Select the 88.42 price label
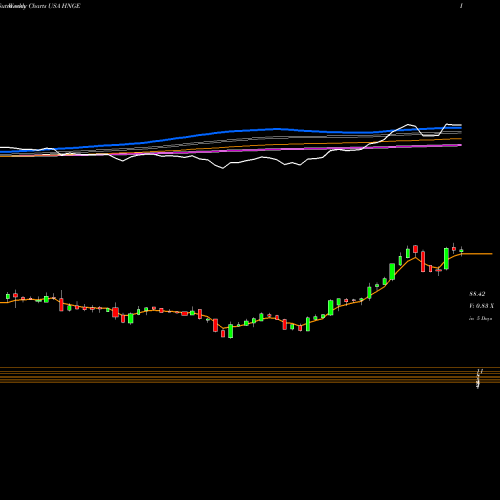Viewport: 500px width, 500px height. click(477, 294)
